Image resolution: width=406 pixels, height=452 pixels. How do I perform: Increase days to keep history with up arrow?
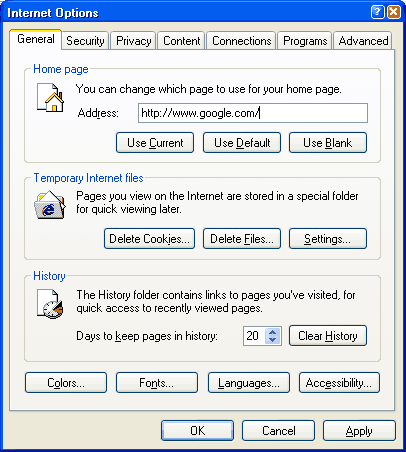273,332
